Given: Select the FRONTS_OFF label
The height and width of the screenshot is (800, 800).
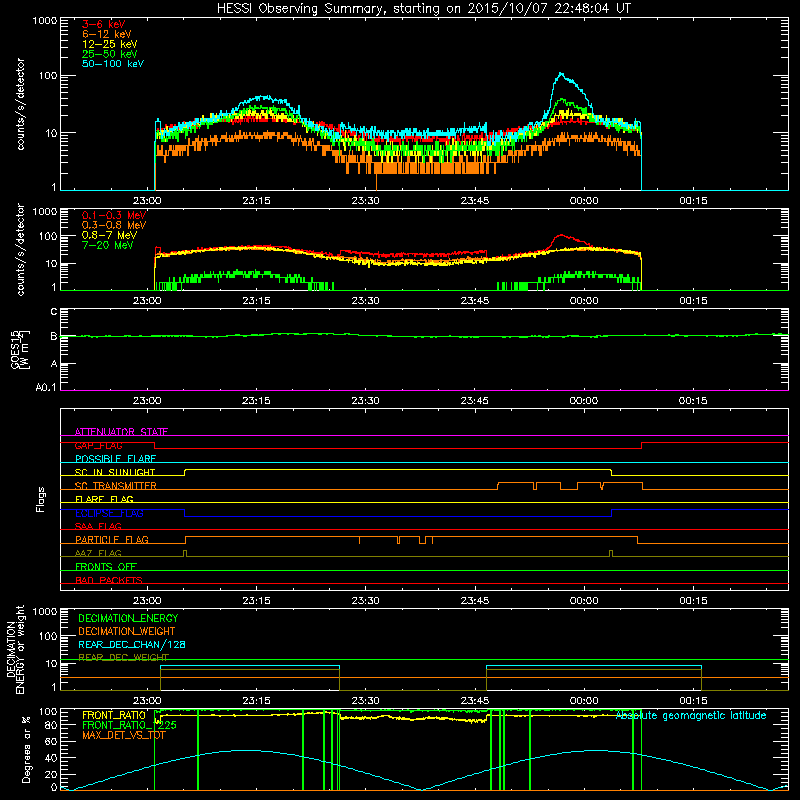Looking at the screenshot, I should coord(106,566).
